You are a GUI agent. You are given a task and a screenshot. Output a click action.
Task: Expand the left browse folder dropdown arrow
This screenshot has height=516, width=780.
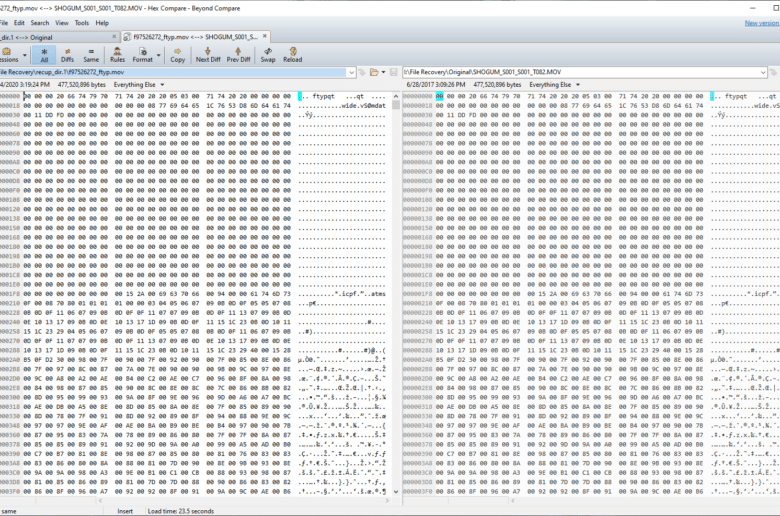point(383,73)
